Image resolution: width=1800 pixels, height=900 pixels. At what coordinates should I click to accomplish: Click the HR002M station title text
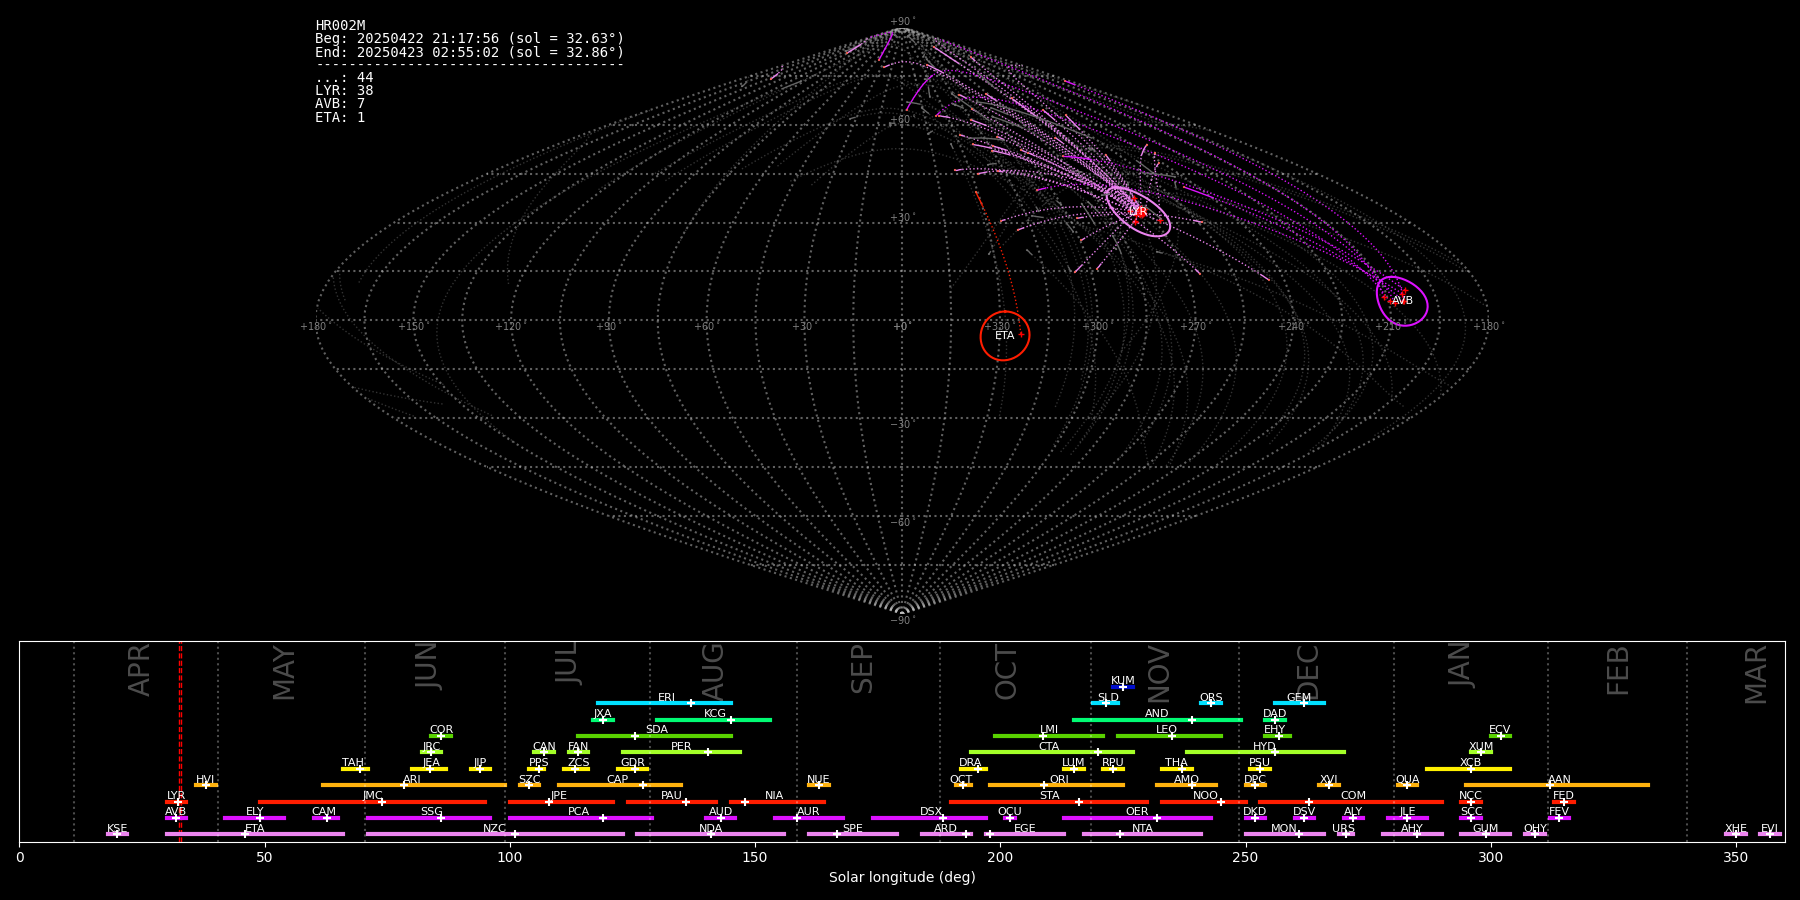pos(340,26)
